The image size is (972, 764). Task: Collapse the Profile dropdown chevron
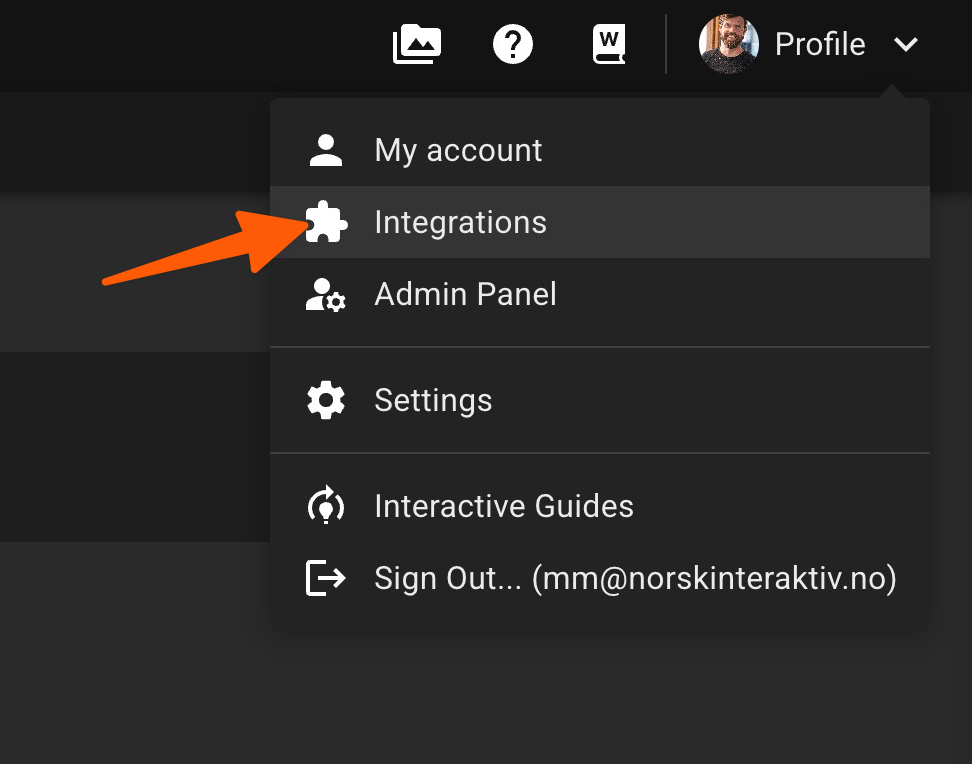(906, 45)
